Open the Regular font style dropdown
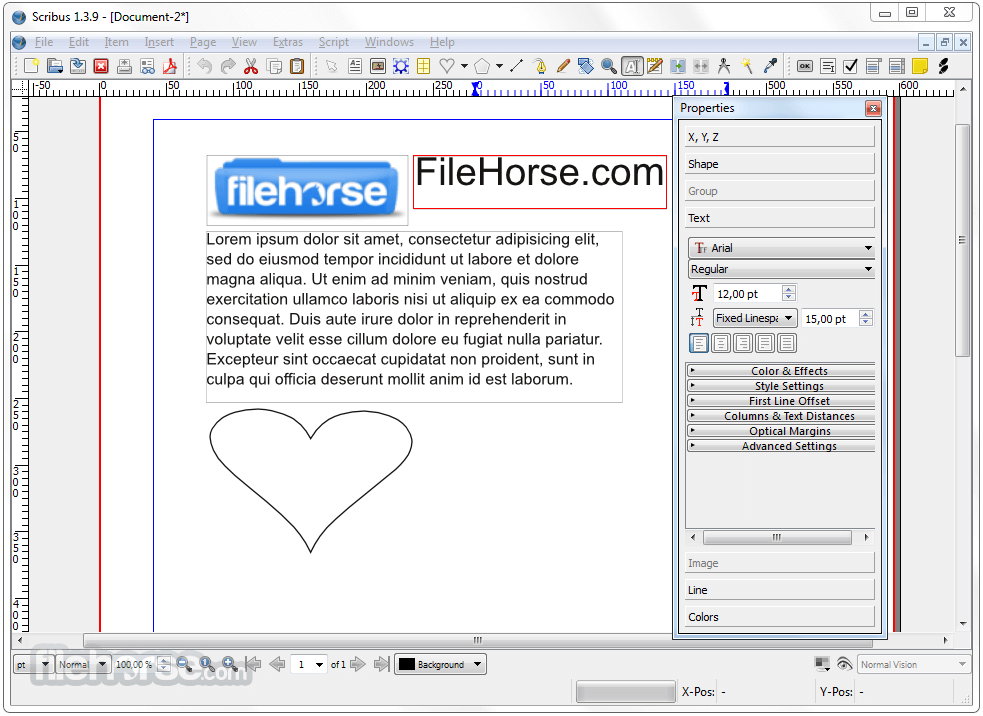The image size is (983, 716). [x=781, y=270]
